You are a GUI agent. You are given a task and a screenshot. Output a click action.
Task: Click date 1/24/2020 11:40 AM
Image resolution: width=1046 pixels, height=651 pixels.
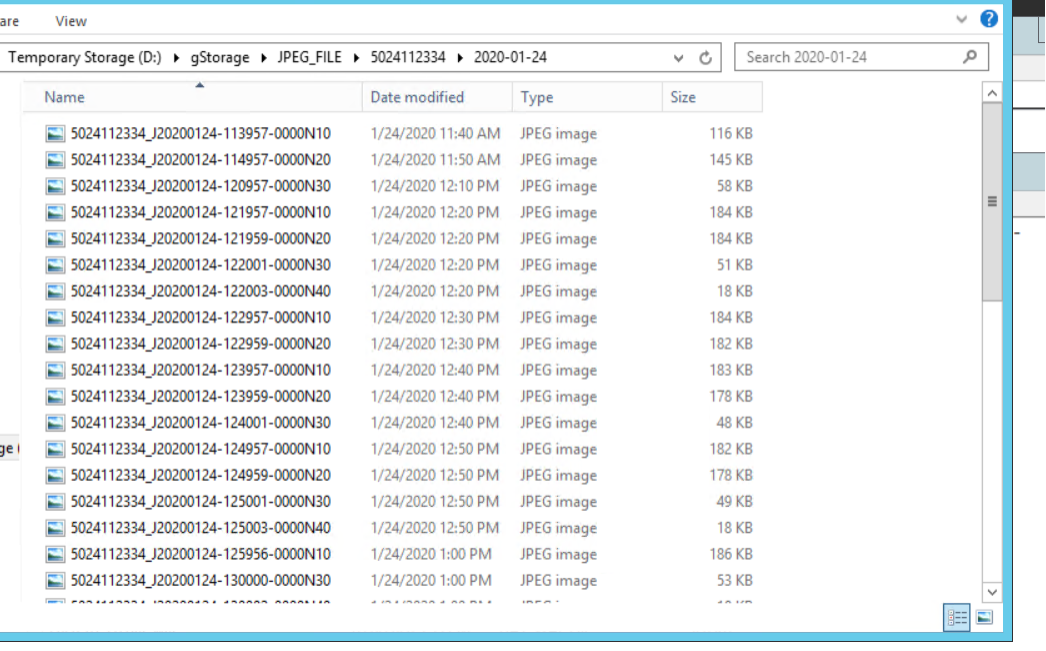(x=435, y=133)
